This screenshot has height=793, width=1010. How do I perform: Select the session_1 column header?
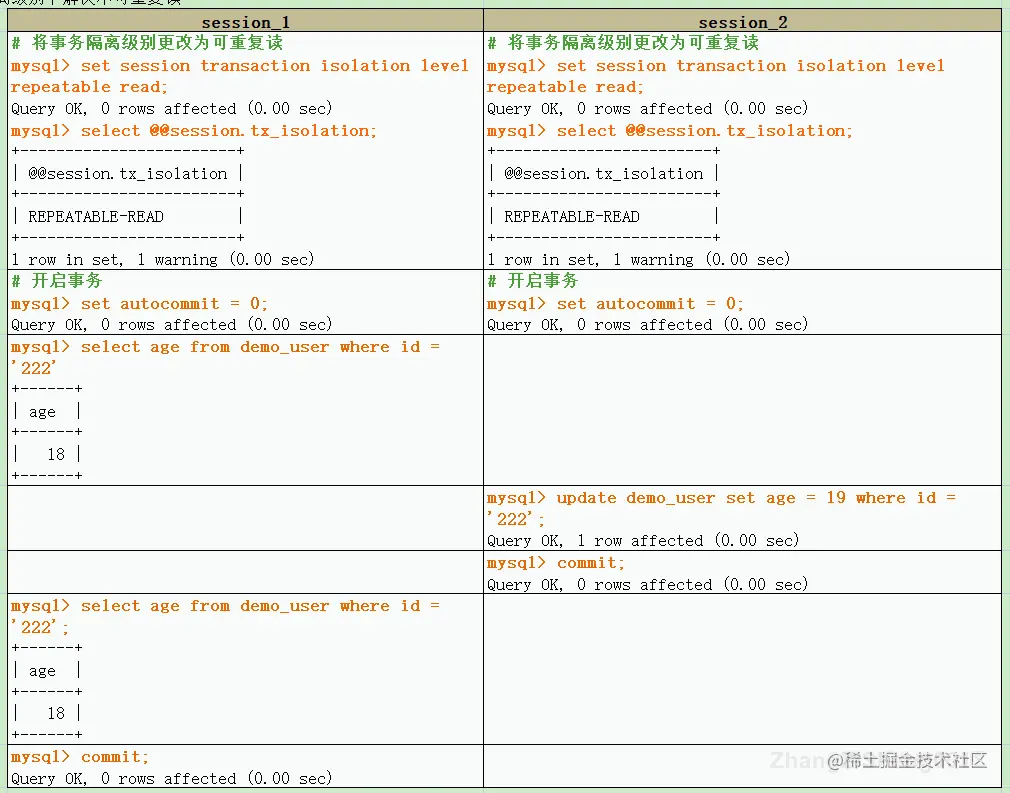pos(245,21)
